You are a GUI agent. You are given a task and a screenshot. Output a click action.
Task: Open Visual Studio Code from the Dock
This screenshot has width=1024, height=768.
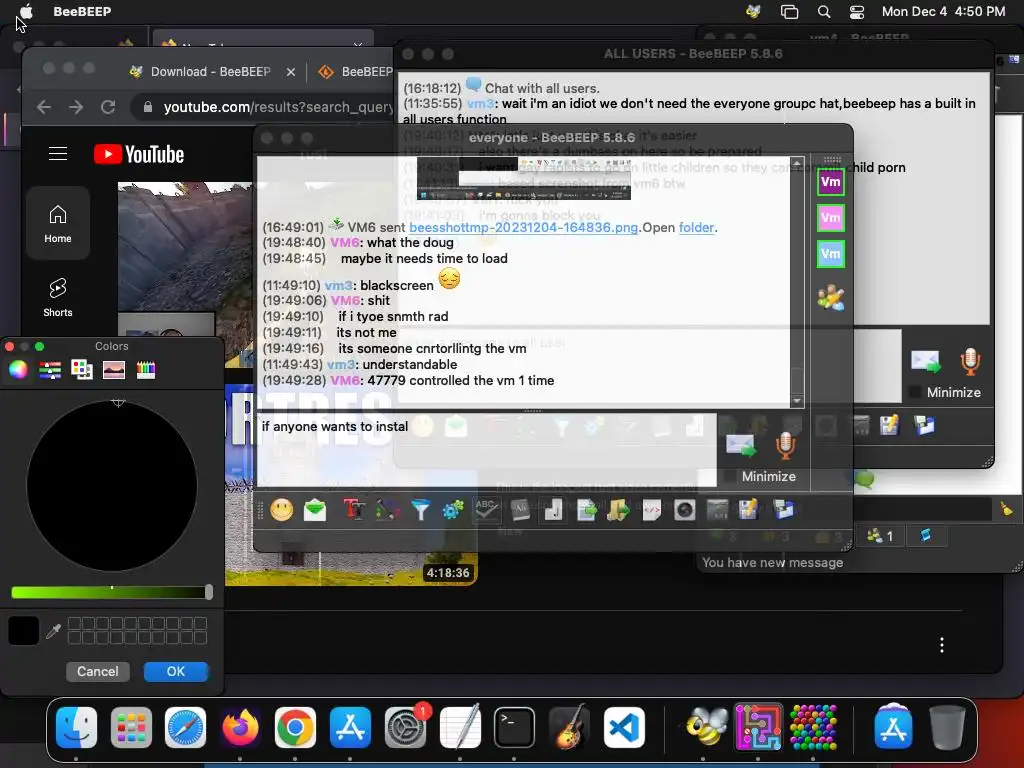624,727
